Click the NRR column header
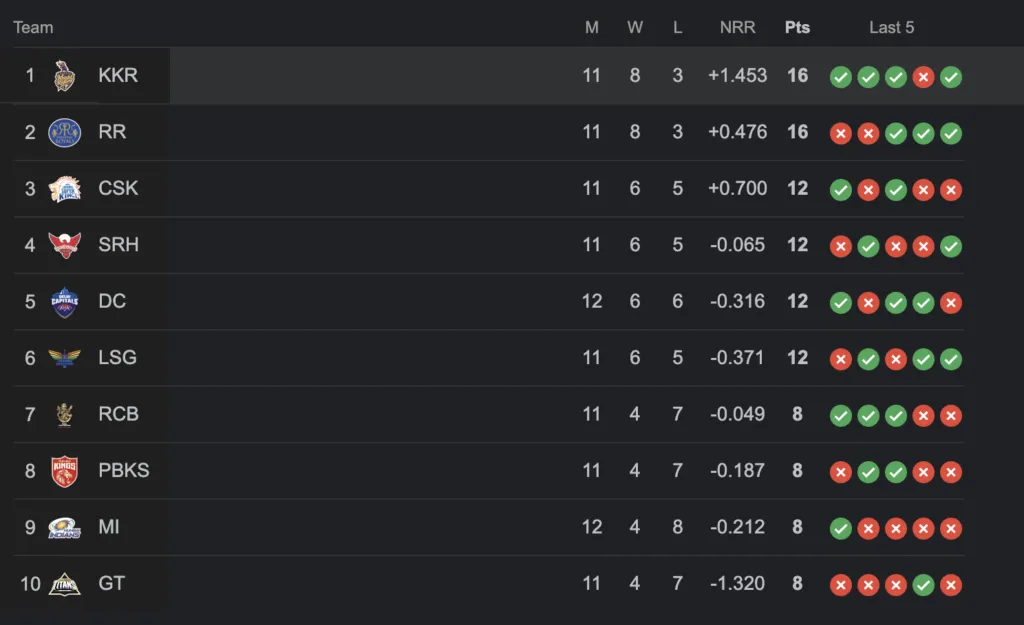 [737, 27]
